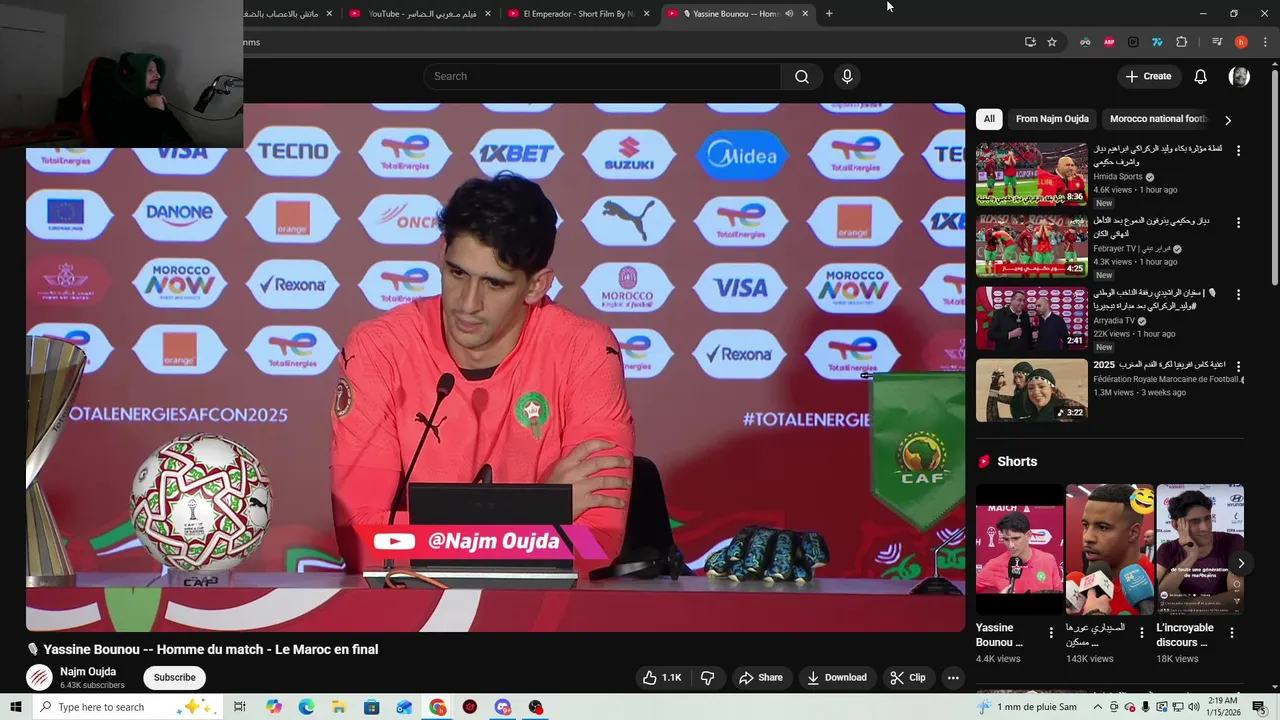The width and height of the screenshot is (1280, 720).
Task: Click the install app icon in address bar
Action: (x=1030, y=42)
